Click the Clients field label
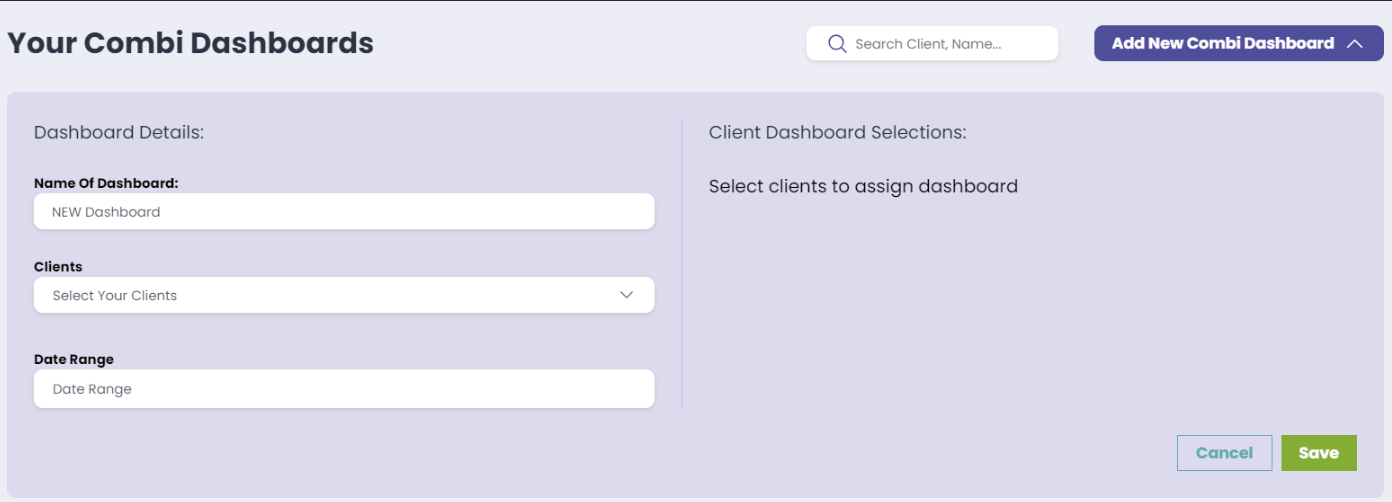 pos(58,267)
